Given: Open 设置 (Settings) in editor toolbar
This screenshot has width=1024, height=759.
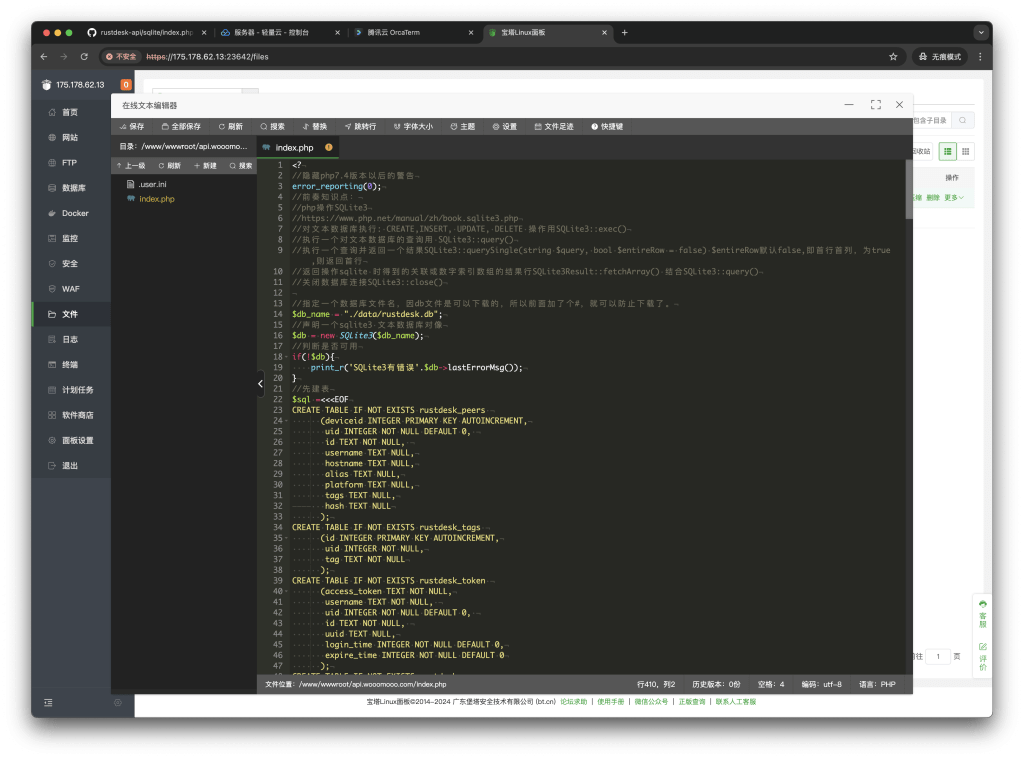Looking at the screenshot, I should click(x=504, y=127).
